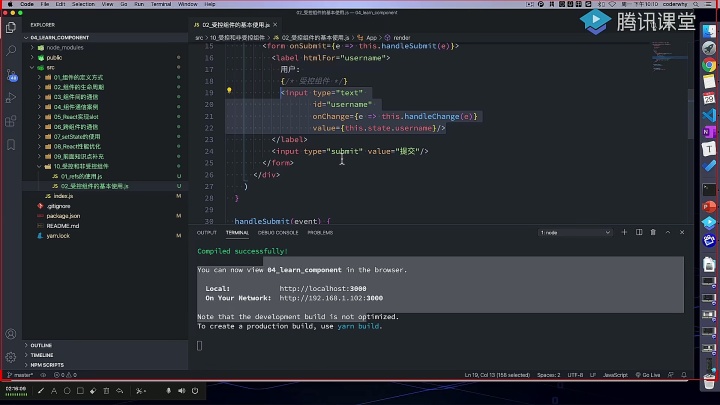Viewport: 720px width, 405px height.
Task: Open Visual Studio Code from the dock
Action: pos(709,115)
